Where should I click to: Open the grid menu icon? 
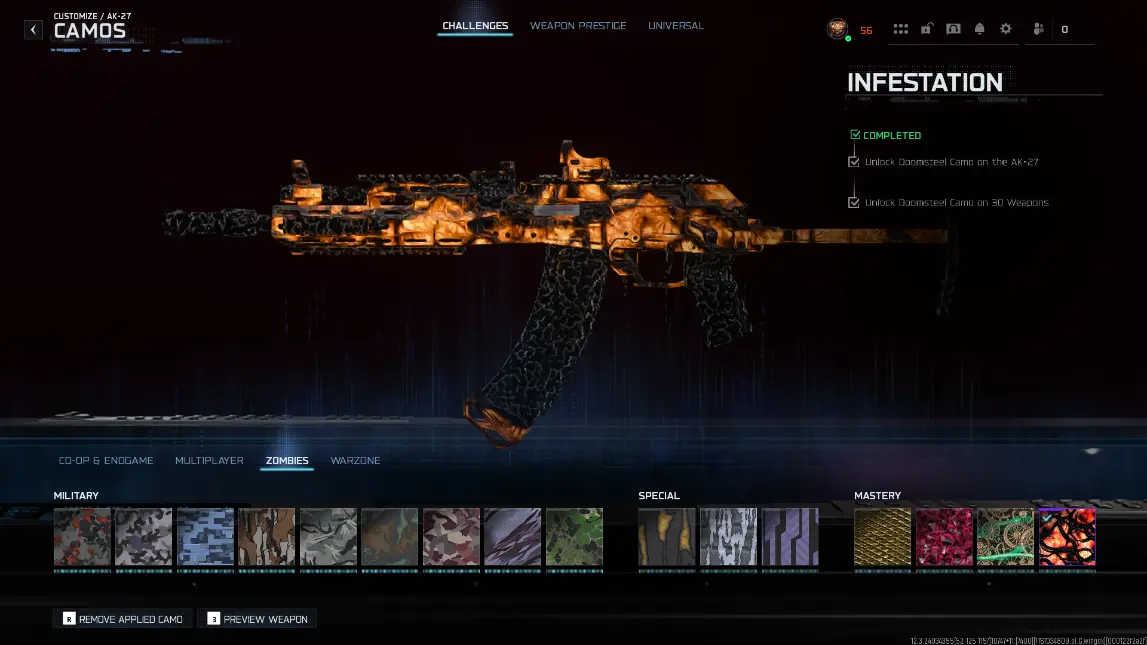tap(900, 29)
